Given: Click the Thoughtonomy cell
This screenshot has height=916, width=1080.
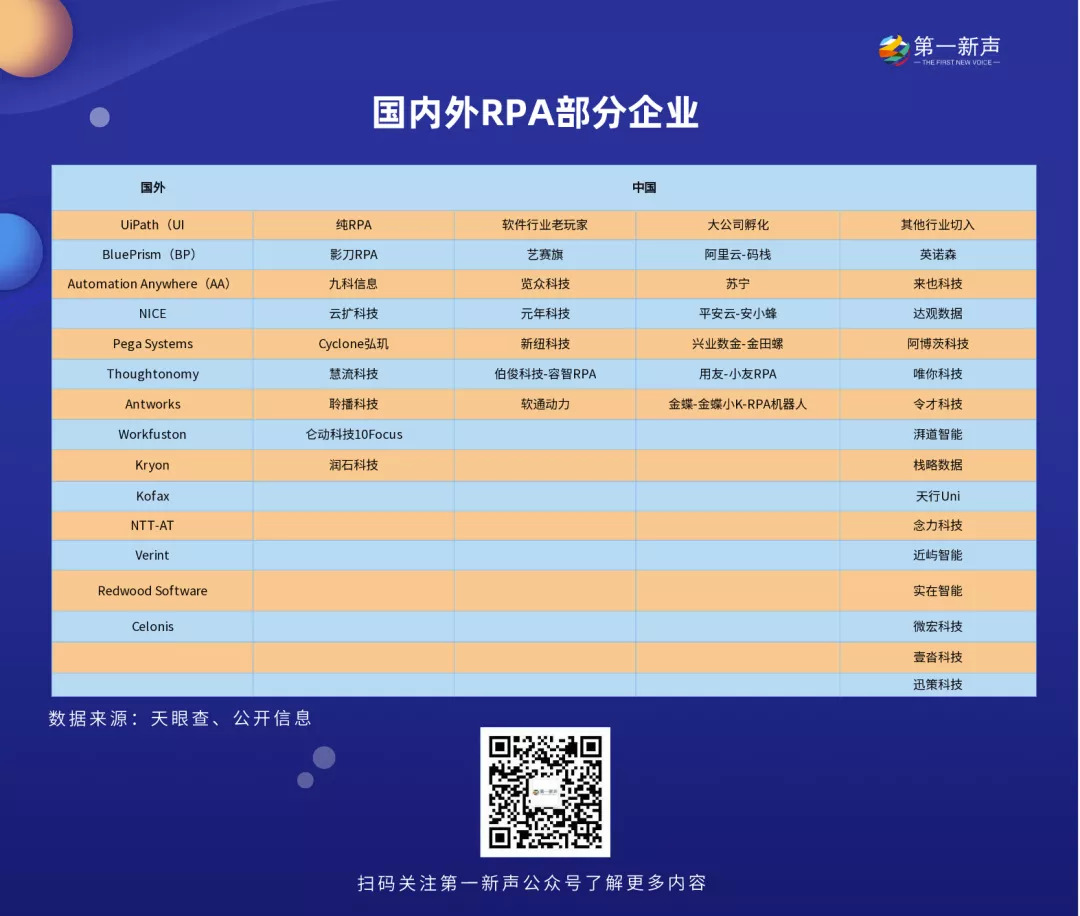Looking at the screenshot, I should pyautogui.click(x=152, y=374).
